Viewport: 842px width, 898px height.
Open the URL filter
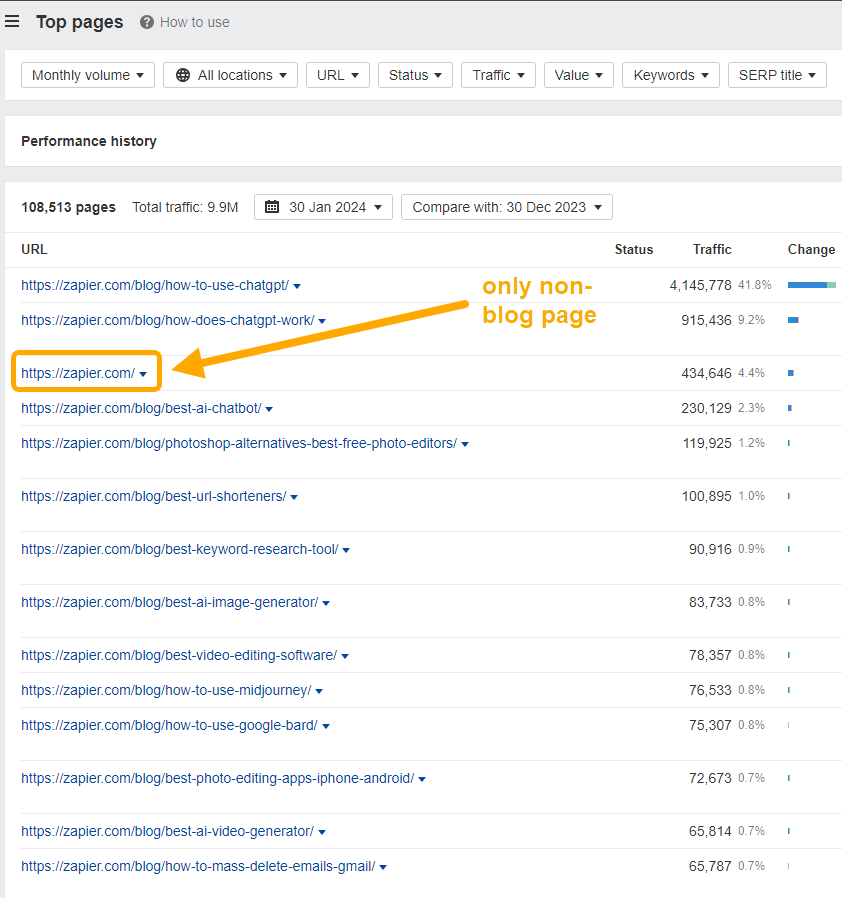tap(337, 74)
